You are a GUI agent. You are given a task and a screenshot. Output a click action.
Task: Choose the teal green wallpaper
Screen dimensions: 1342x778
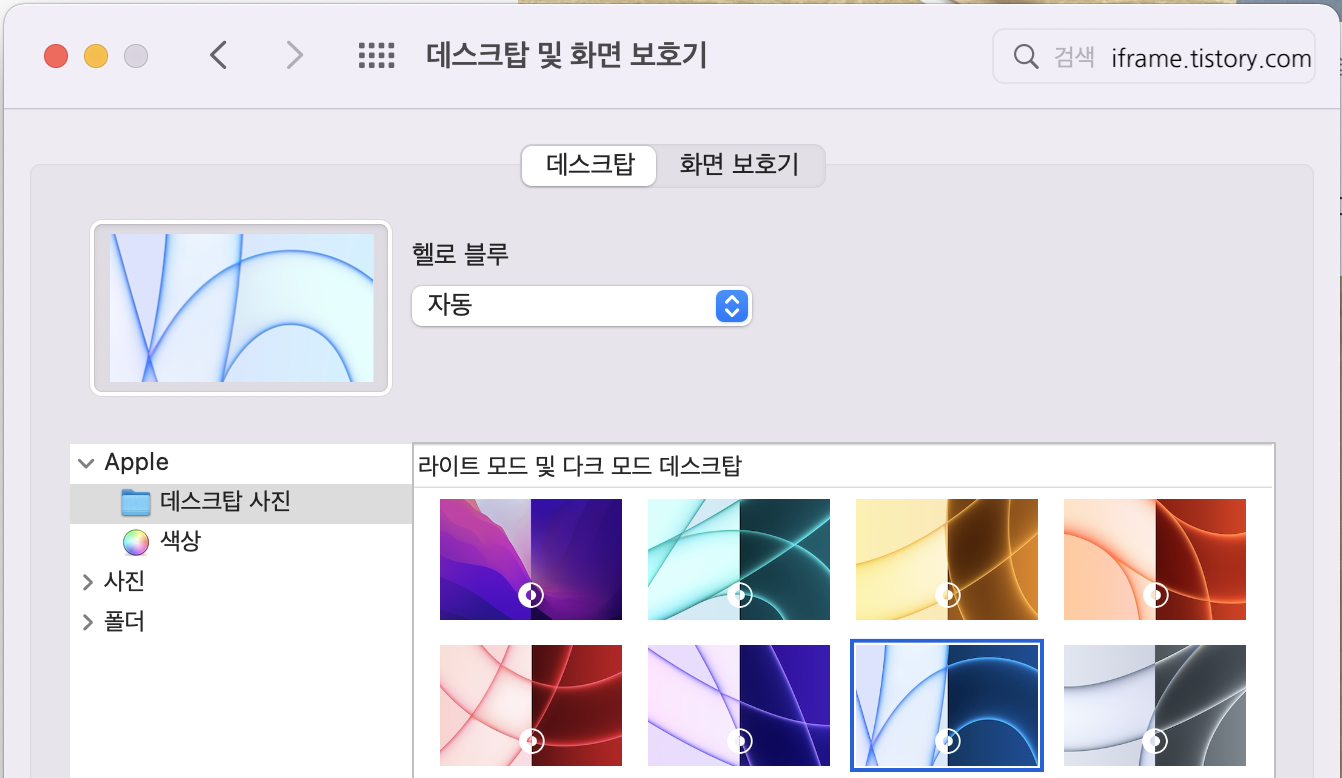pos(739,559)
